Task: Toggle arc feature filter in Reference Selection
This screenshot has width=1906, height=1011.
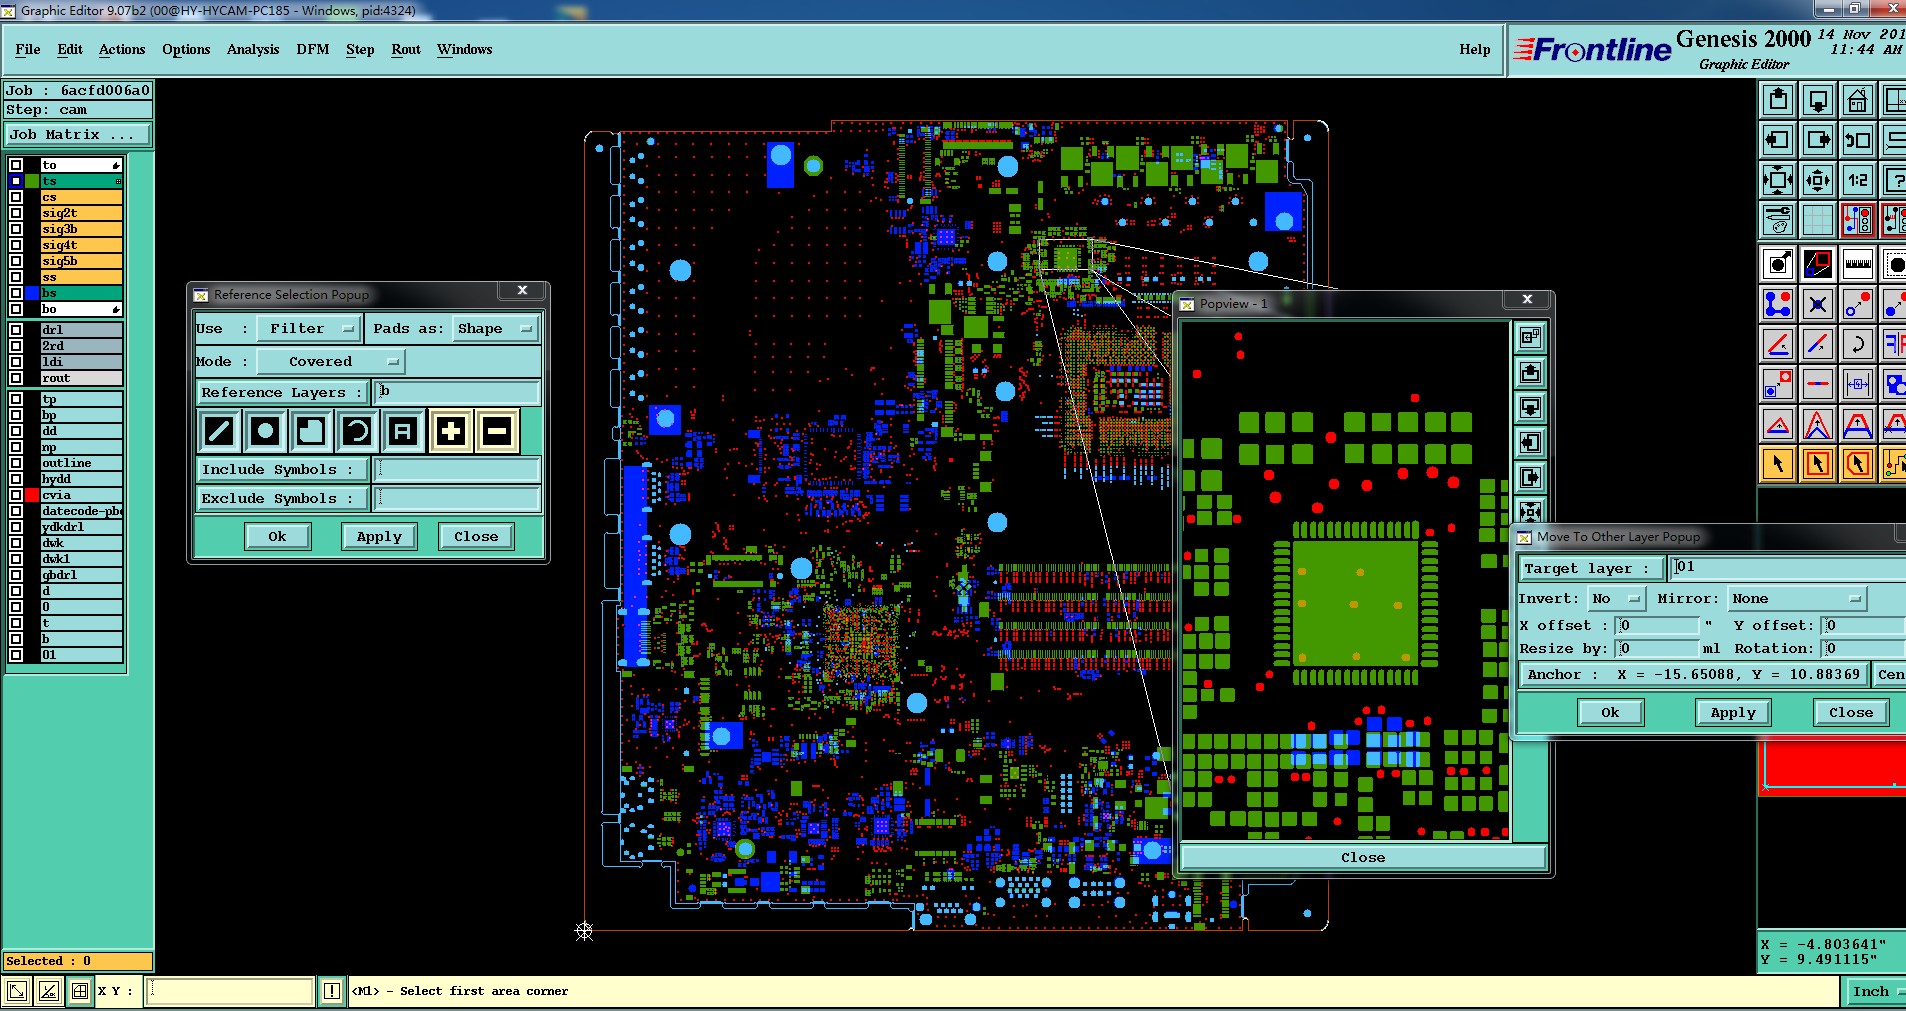Action: tap(357, 431)
